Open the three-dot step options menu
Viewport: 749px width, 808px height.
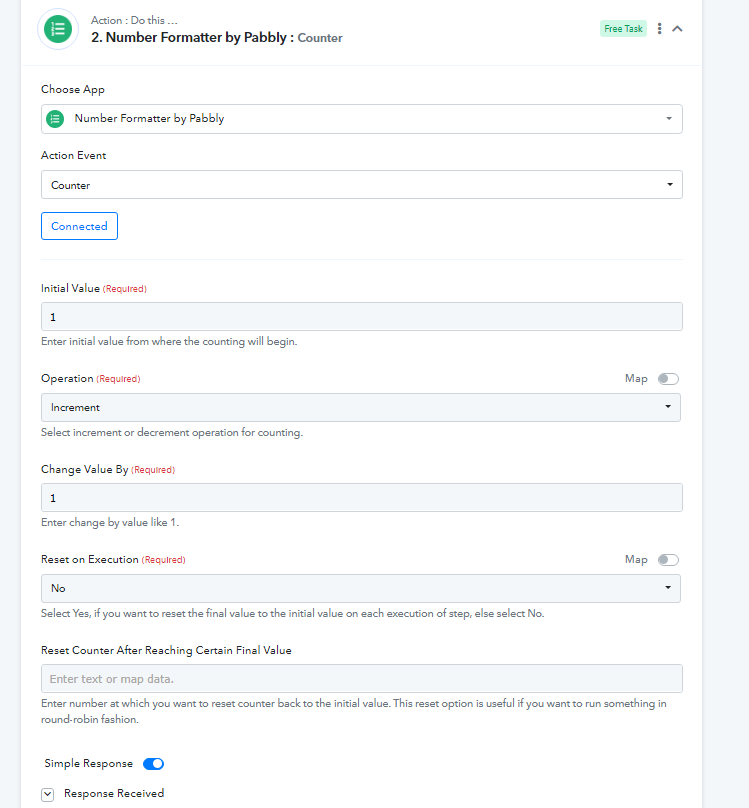tap(659, 29)
